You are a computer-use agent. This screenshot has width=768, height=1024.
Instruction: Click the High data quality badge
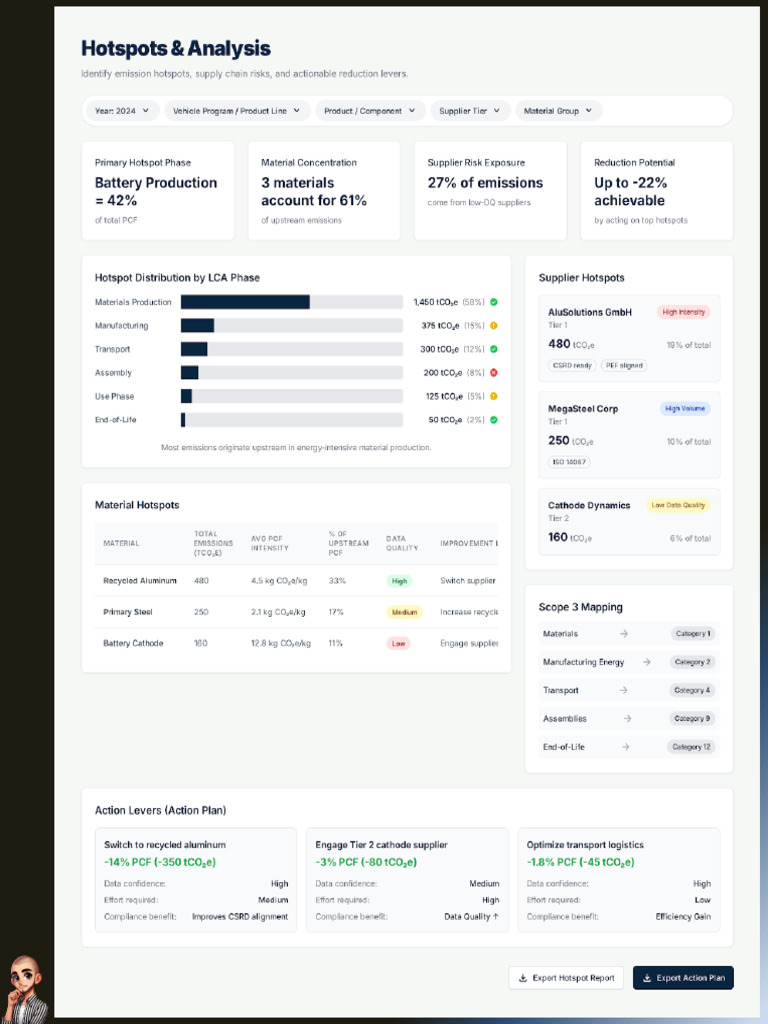[x=399, y=581]
